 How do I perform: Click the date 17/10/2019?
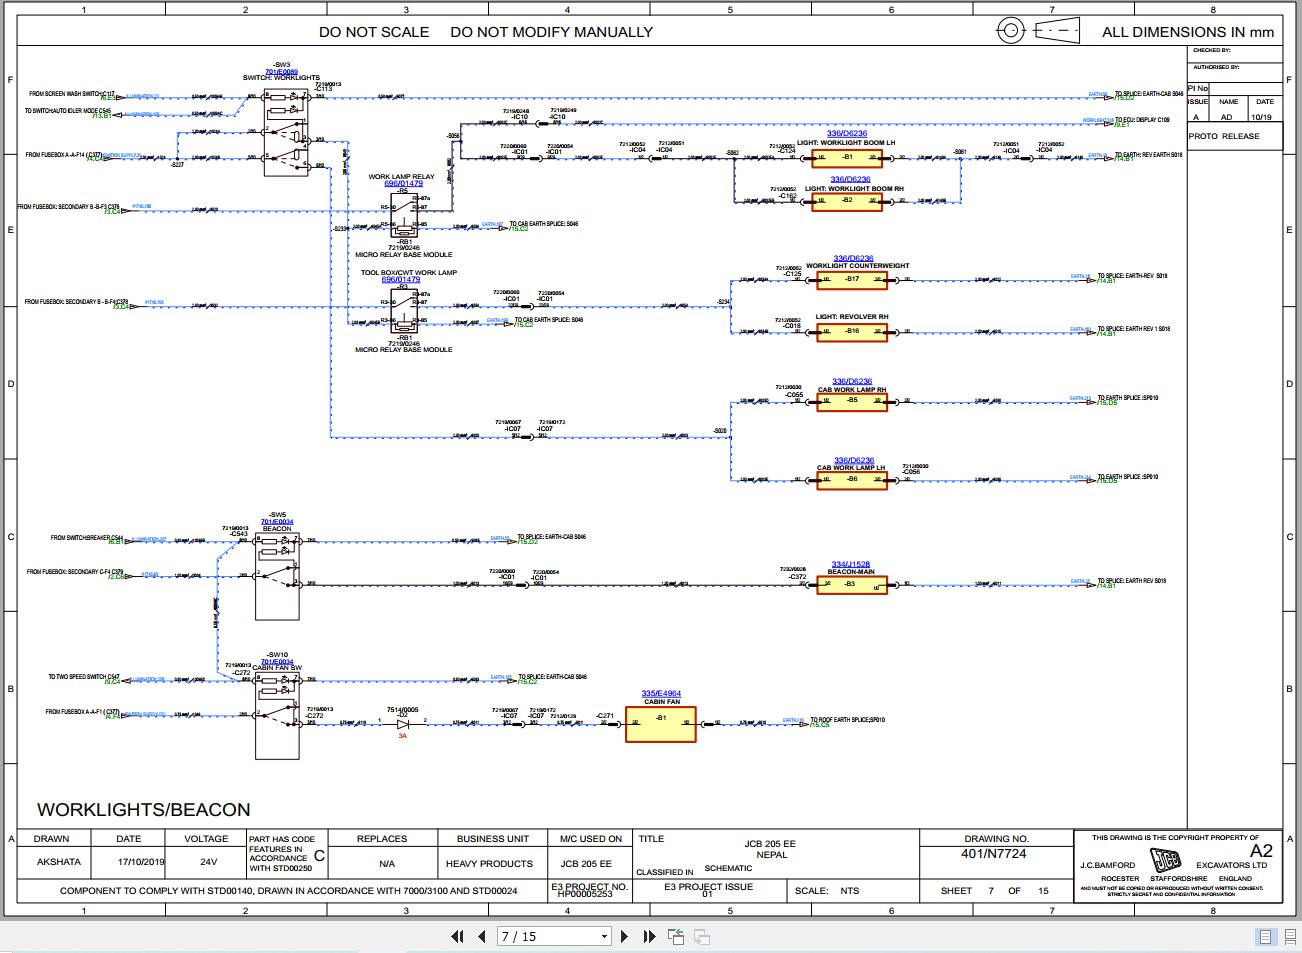142,862
